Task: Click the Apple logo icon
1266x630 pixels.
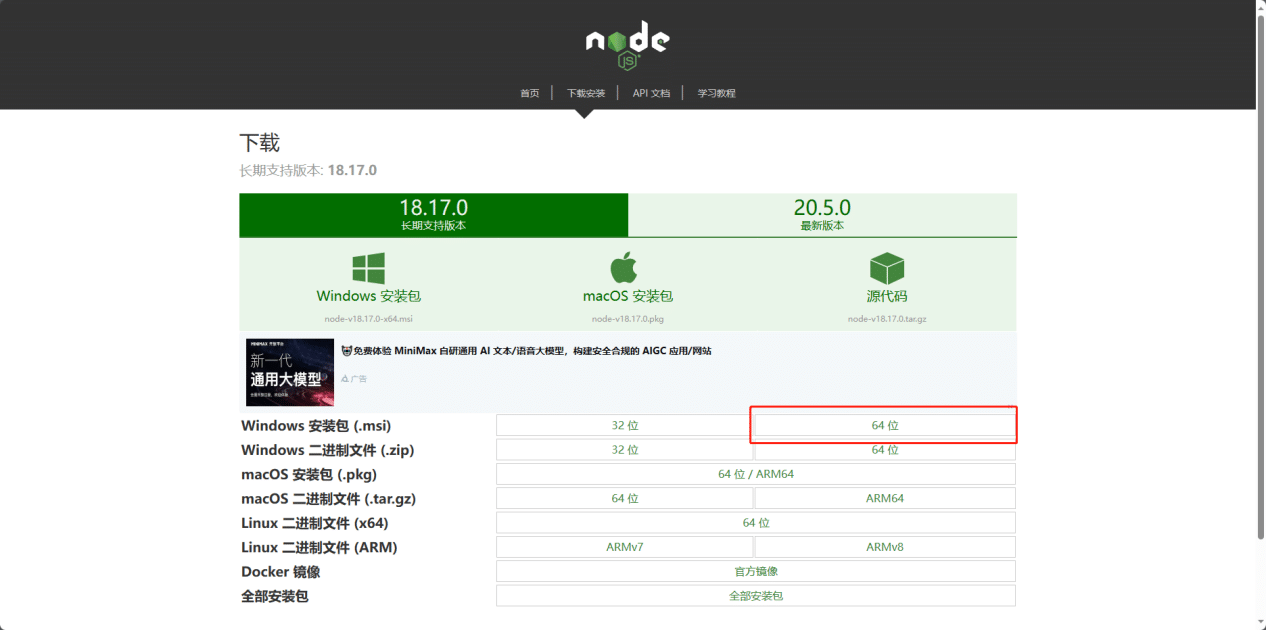Action: pos(624,267)
